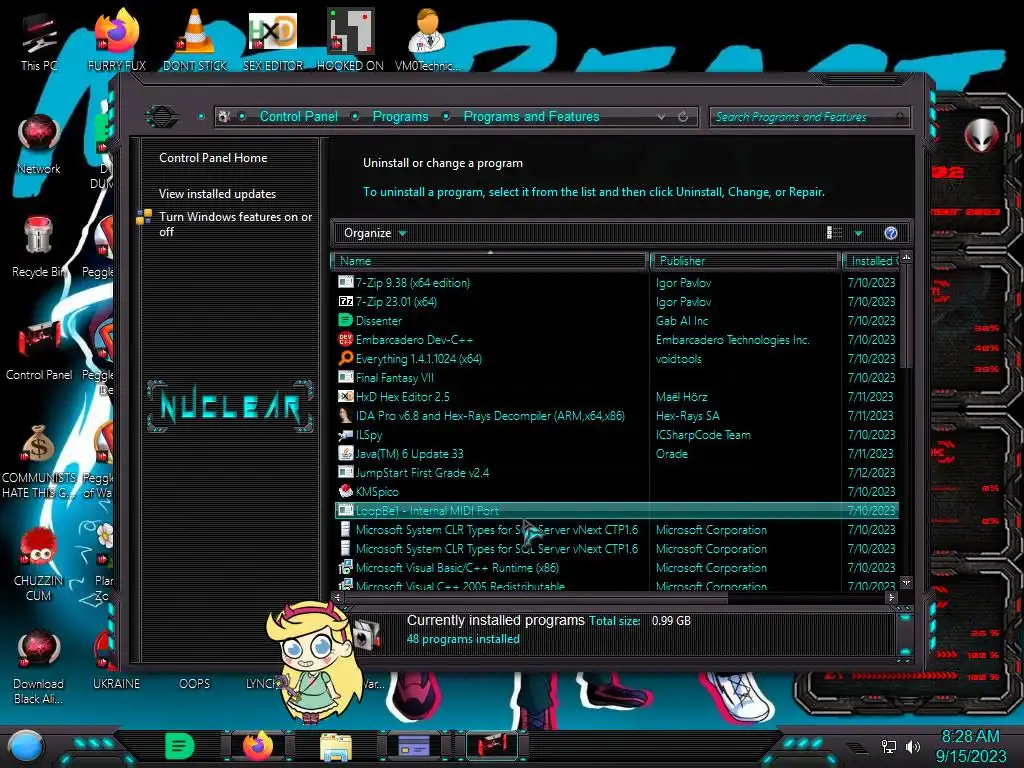The width and height of the screenshot is (1024, 768).
Task: Open the DONT STICK VLC shortcut
Action: [x=195, y=40]
